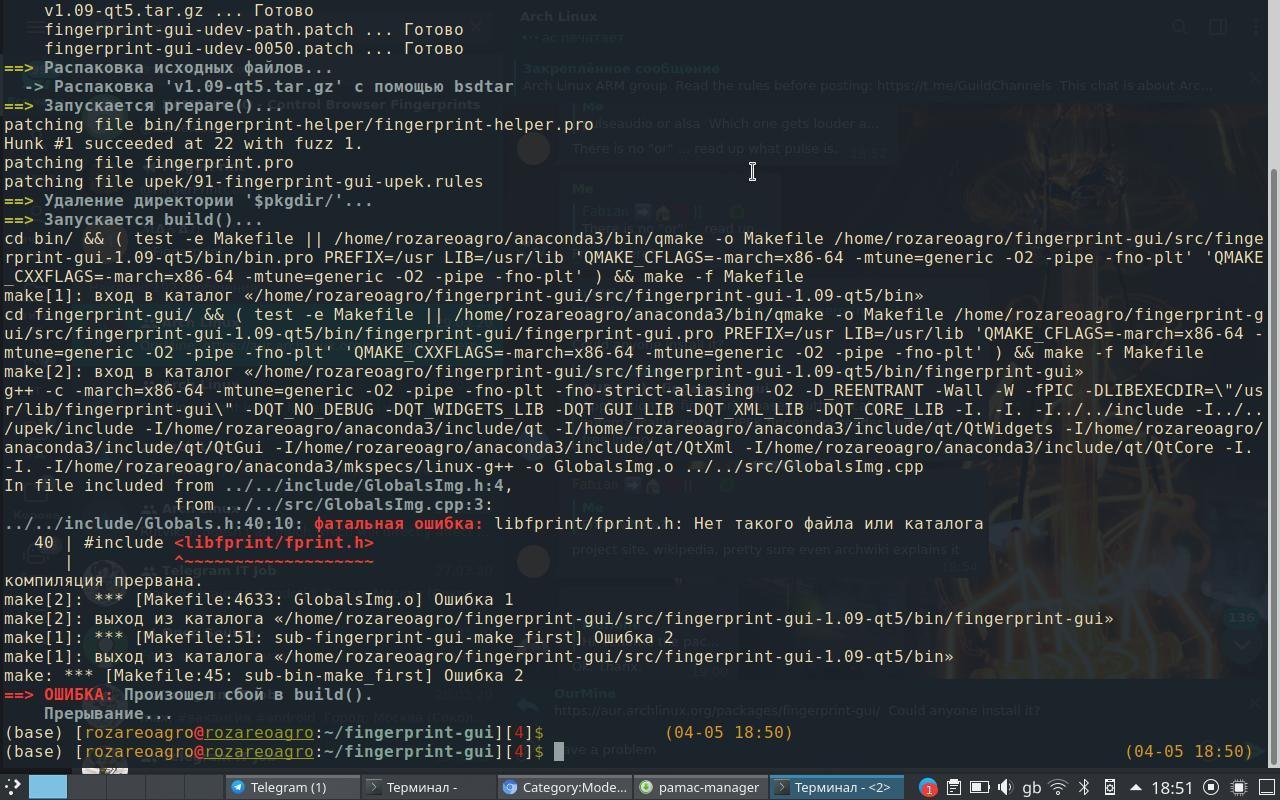This screenshot has width=1280, height=800.
Task: Click the red '<libfprint/fprint.h>' include text
Action: click(x=274, y=542)
